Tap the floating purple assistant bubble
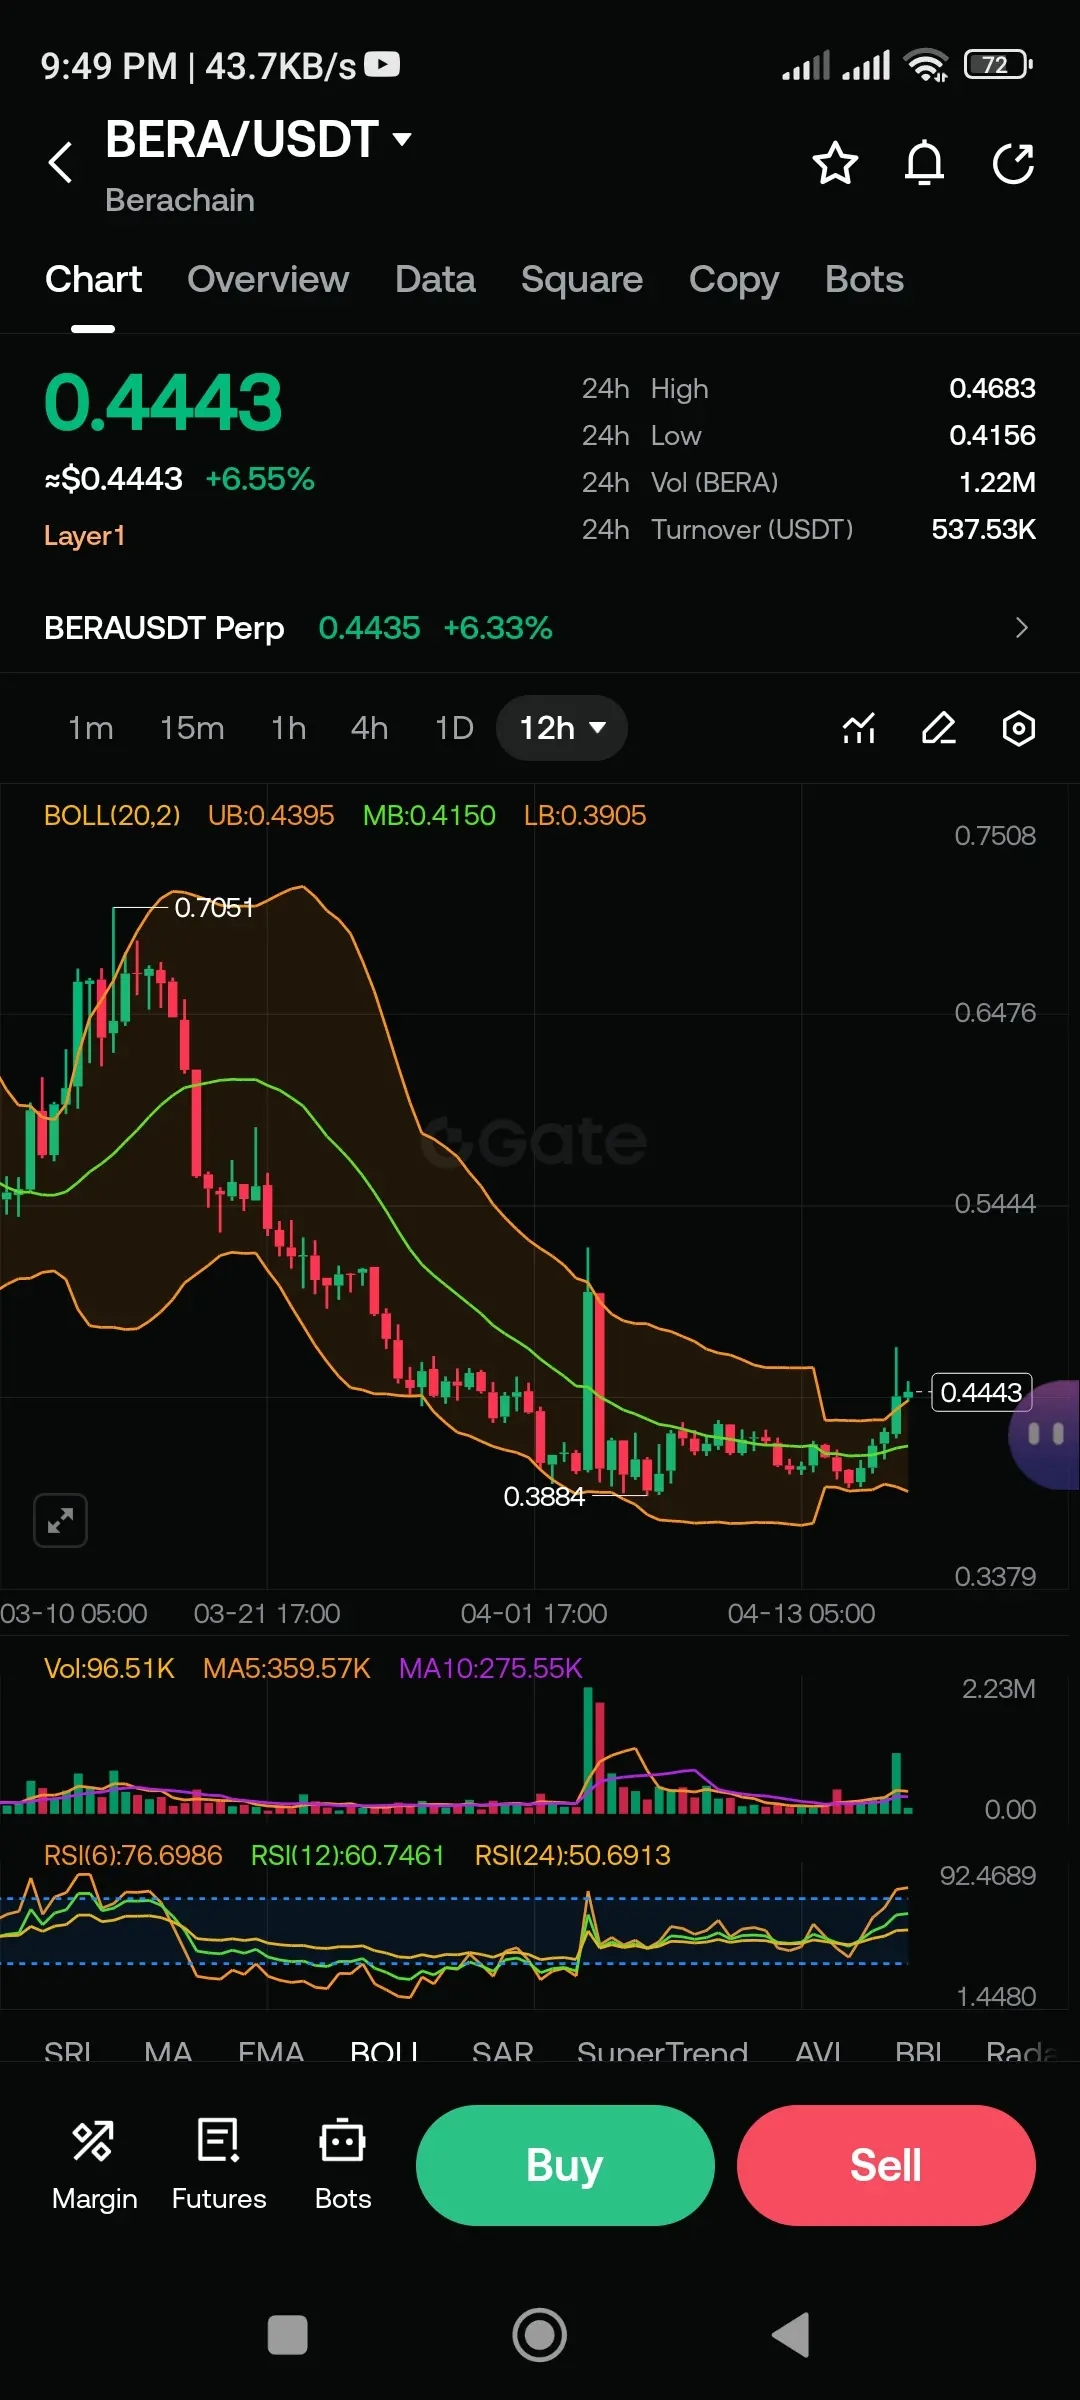 pyautogui.click(x=1045, y=1434)
